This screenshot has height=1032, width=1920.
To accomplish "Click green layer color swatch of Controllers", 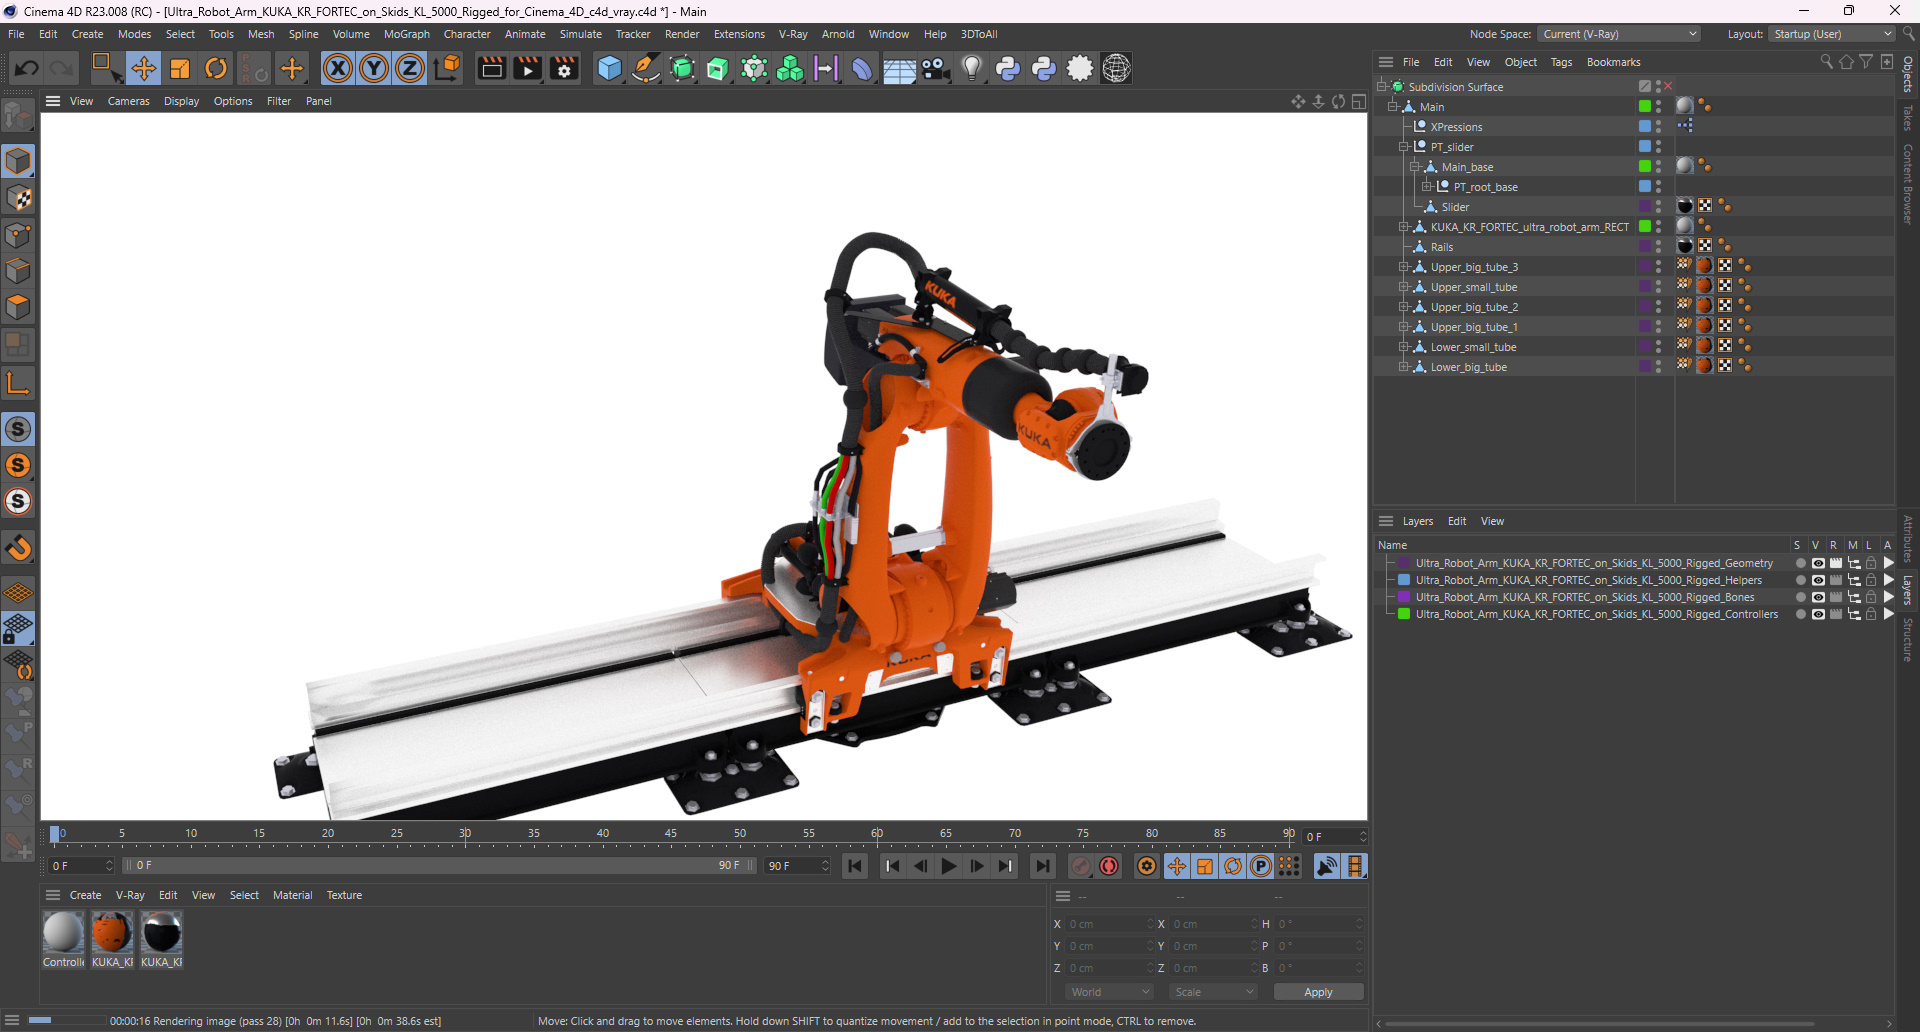I will pos(1404,614).
